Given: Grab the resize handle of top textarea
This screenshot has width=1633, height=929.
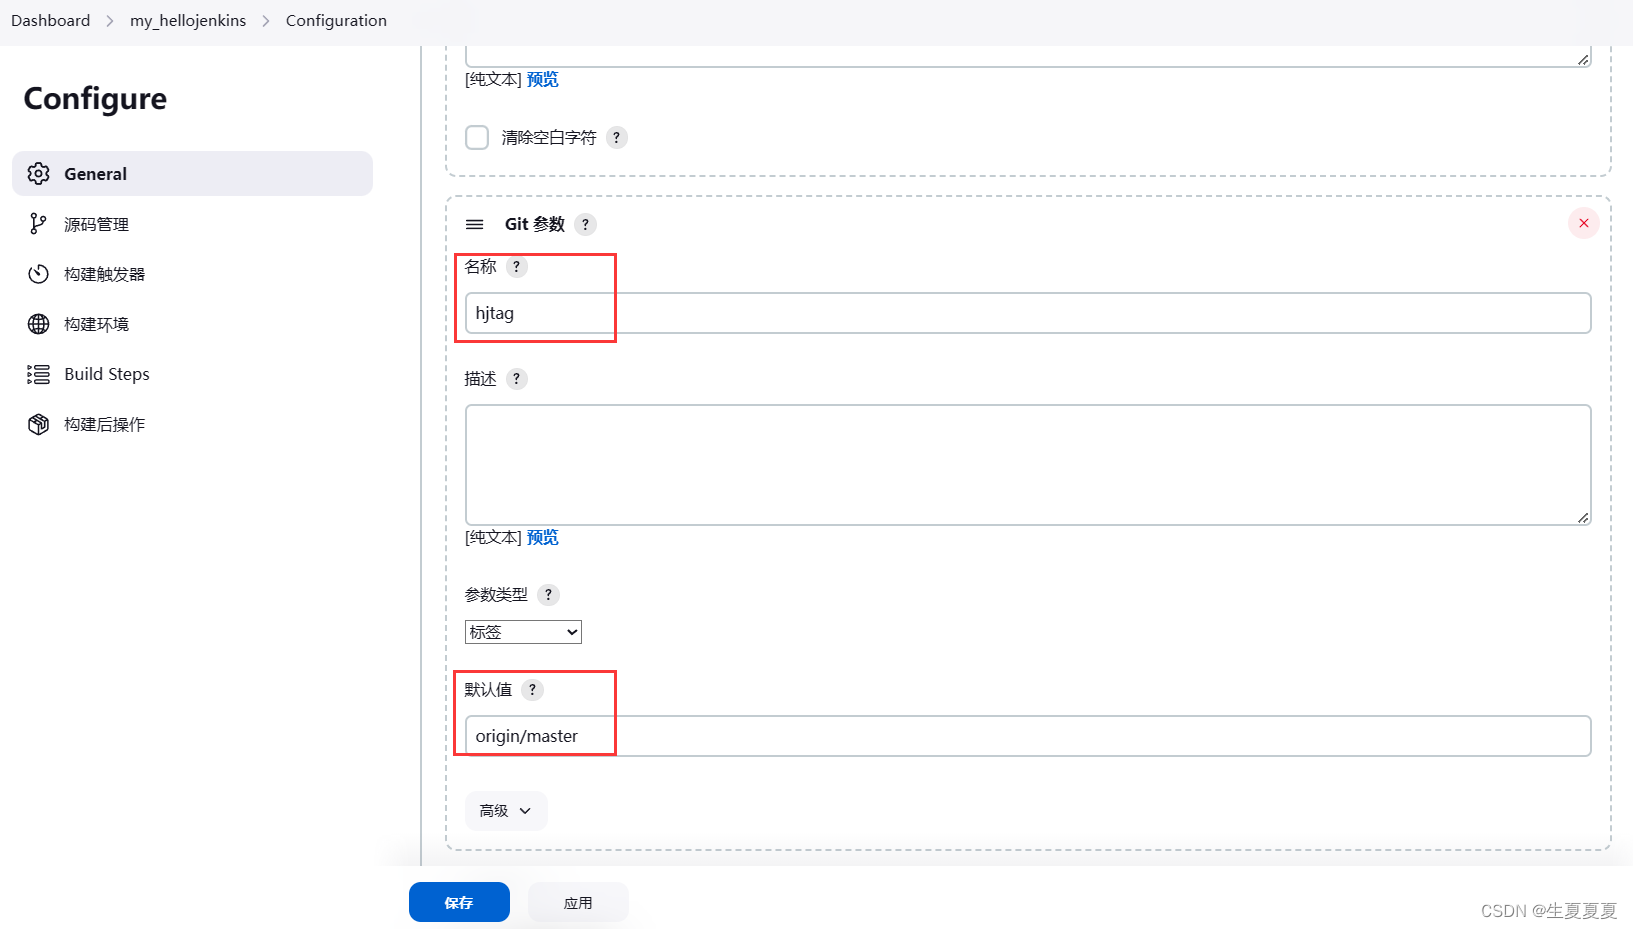Looking at the screenshot, I should (x=1583, y=59).
